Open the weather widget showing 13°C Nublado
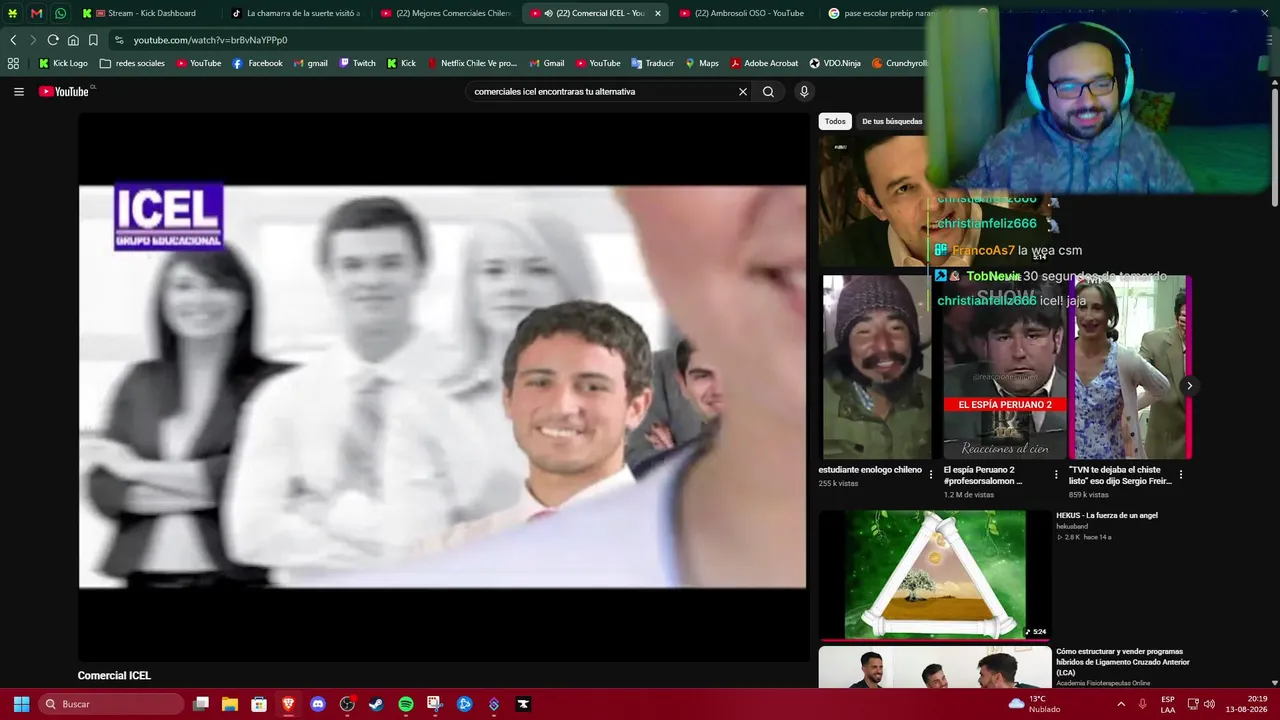Viewport: 1280px width, 720px height. [1035, 704]
